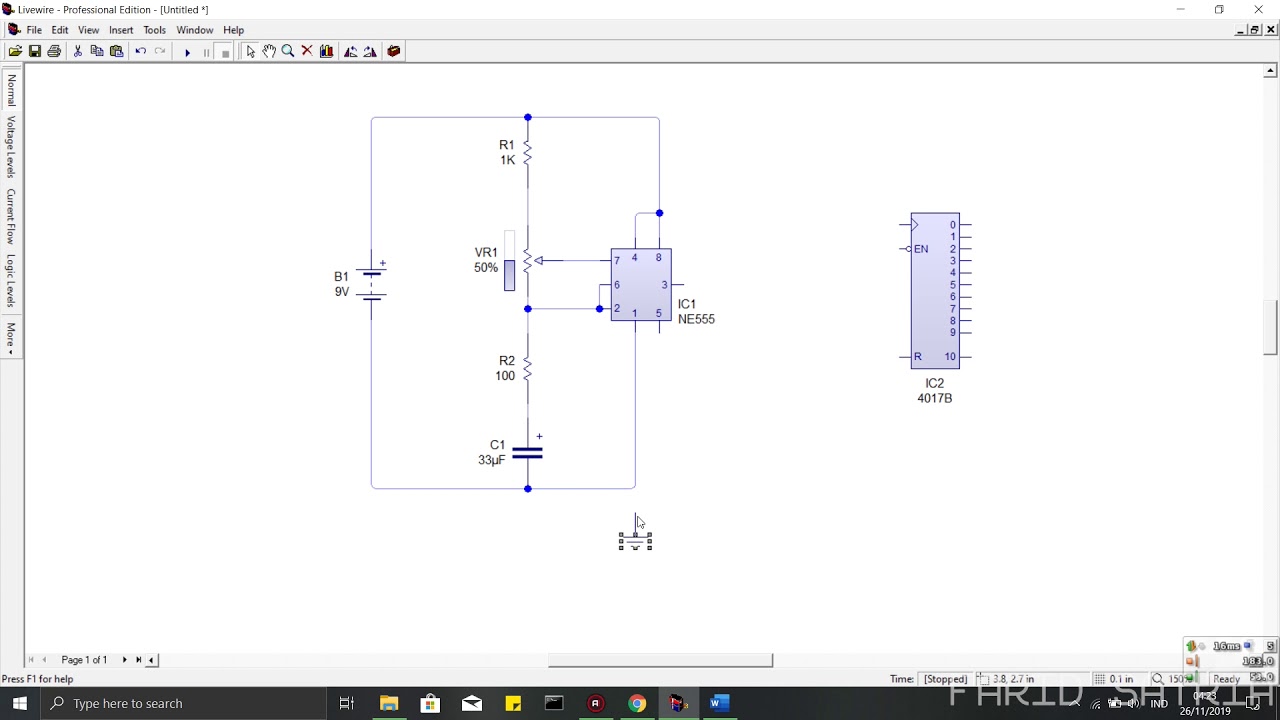
Task: Undo the last action
Action: pyautogui.click(x=141, y=51)
